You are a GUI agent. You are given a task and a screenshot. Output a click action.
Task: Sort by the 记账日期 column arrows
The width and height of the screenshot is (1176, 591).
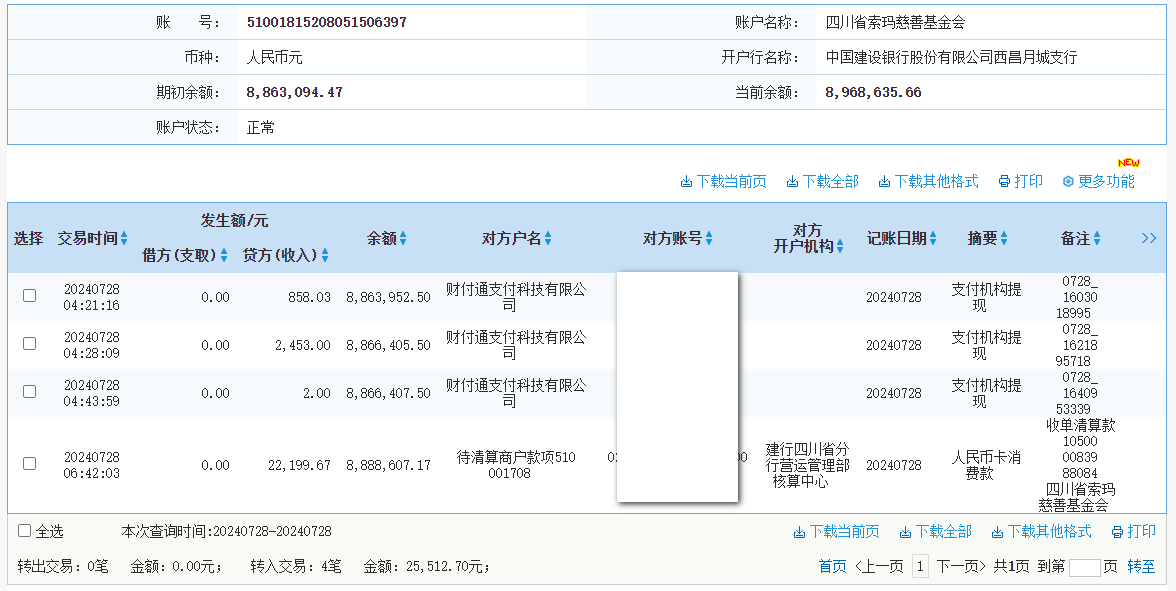(x=933, y=238)
